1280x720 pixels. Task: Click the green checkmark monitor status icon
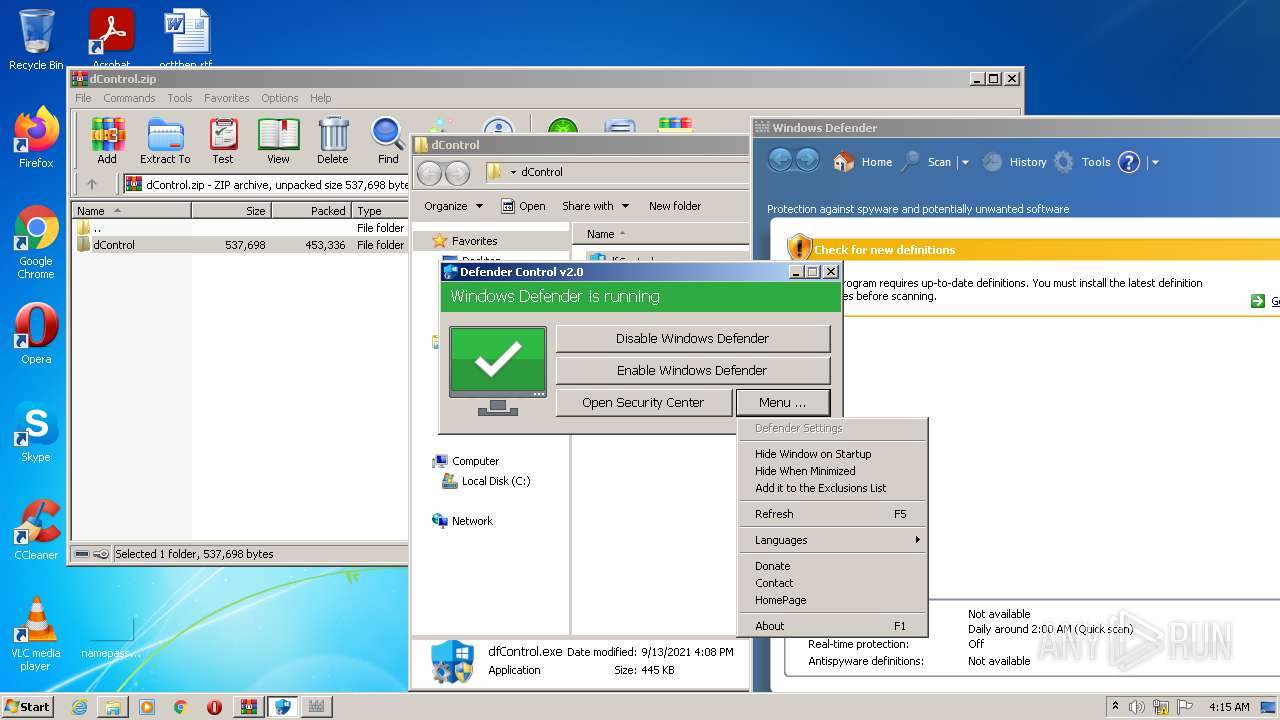click(498, 370)
